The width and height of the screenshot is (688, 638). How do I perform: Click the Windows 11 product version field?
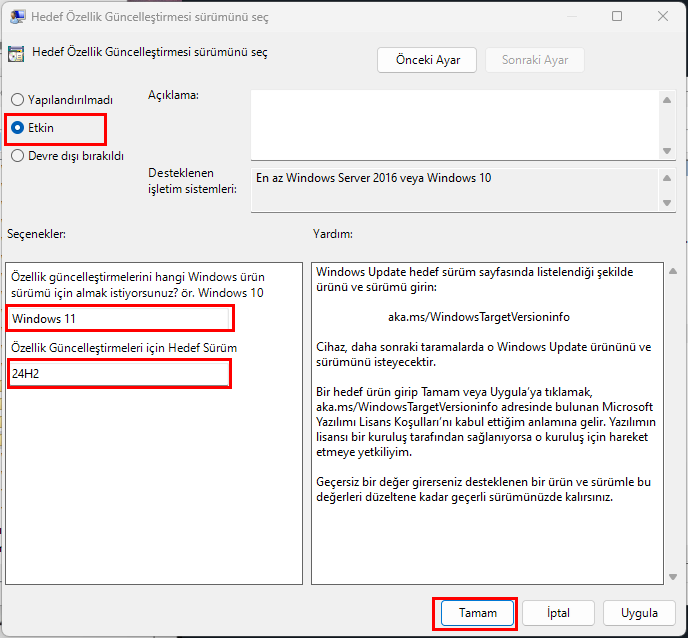[x=119, y=319]
